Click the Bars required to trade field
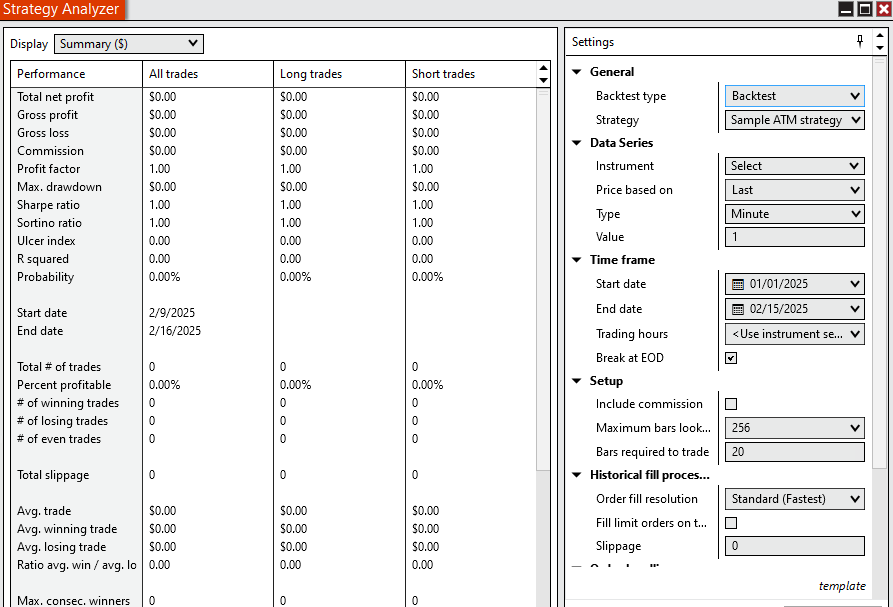The width and height of the screenshot is (893, 607). [795, 452]
